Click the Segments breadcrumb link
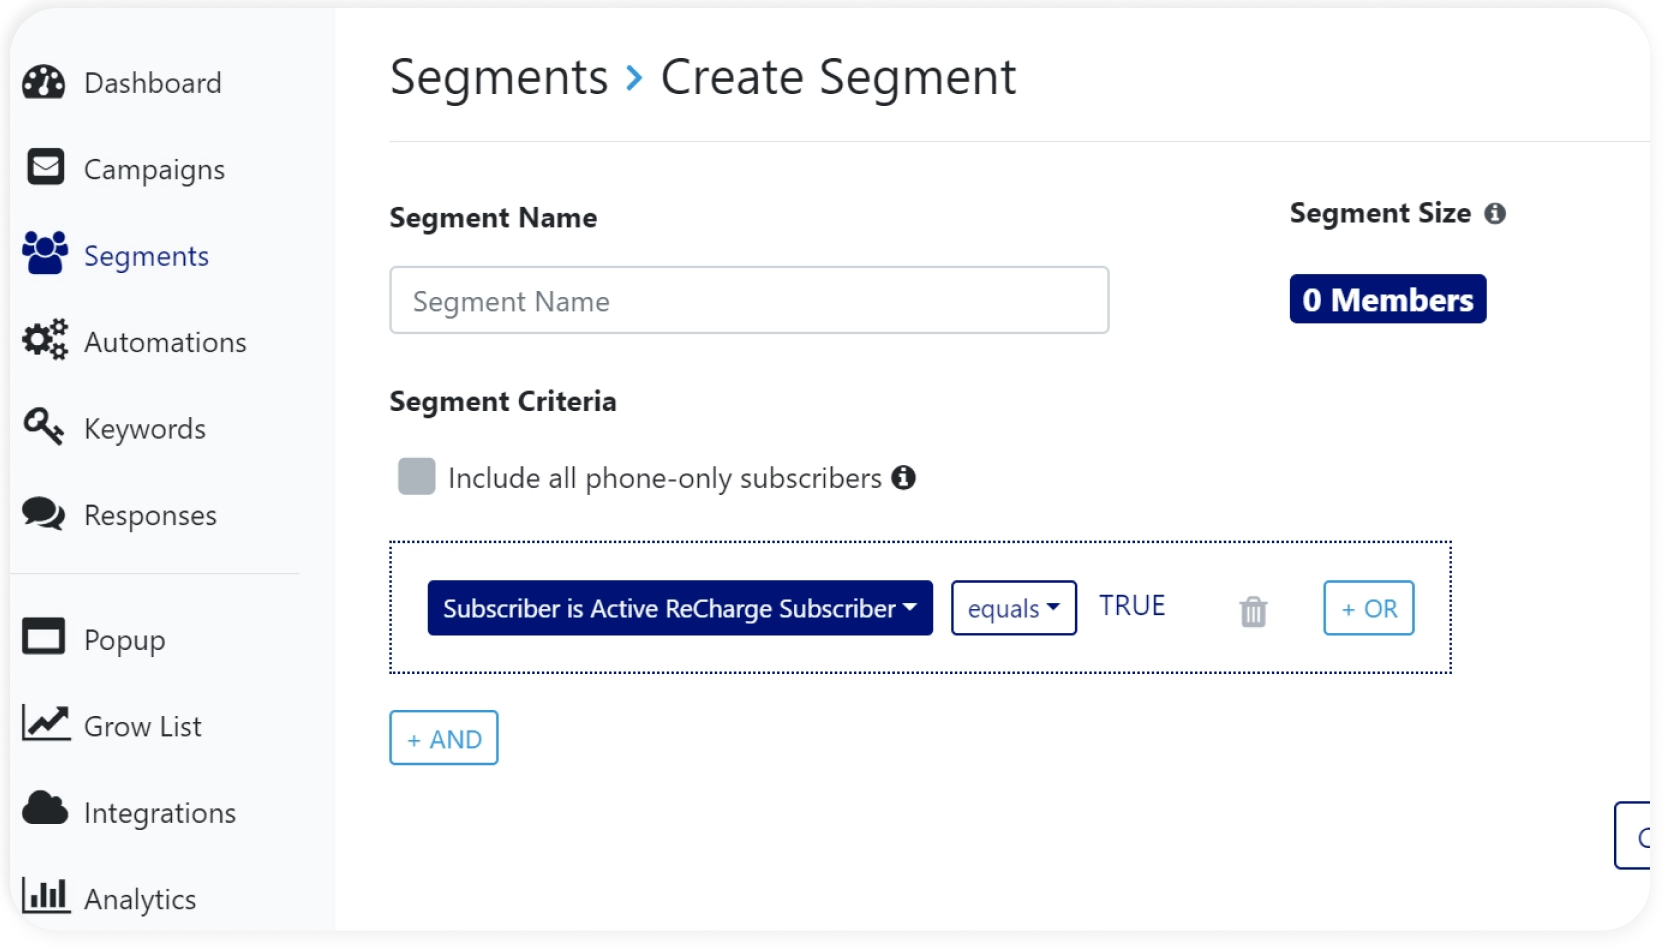The width and height of the screenshot is (1664, 949). click(x=499, y=78)
